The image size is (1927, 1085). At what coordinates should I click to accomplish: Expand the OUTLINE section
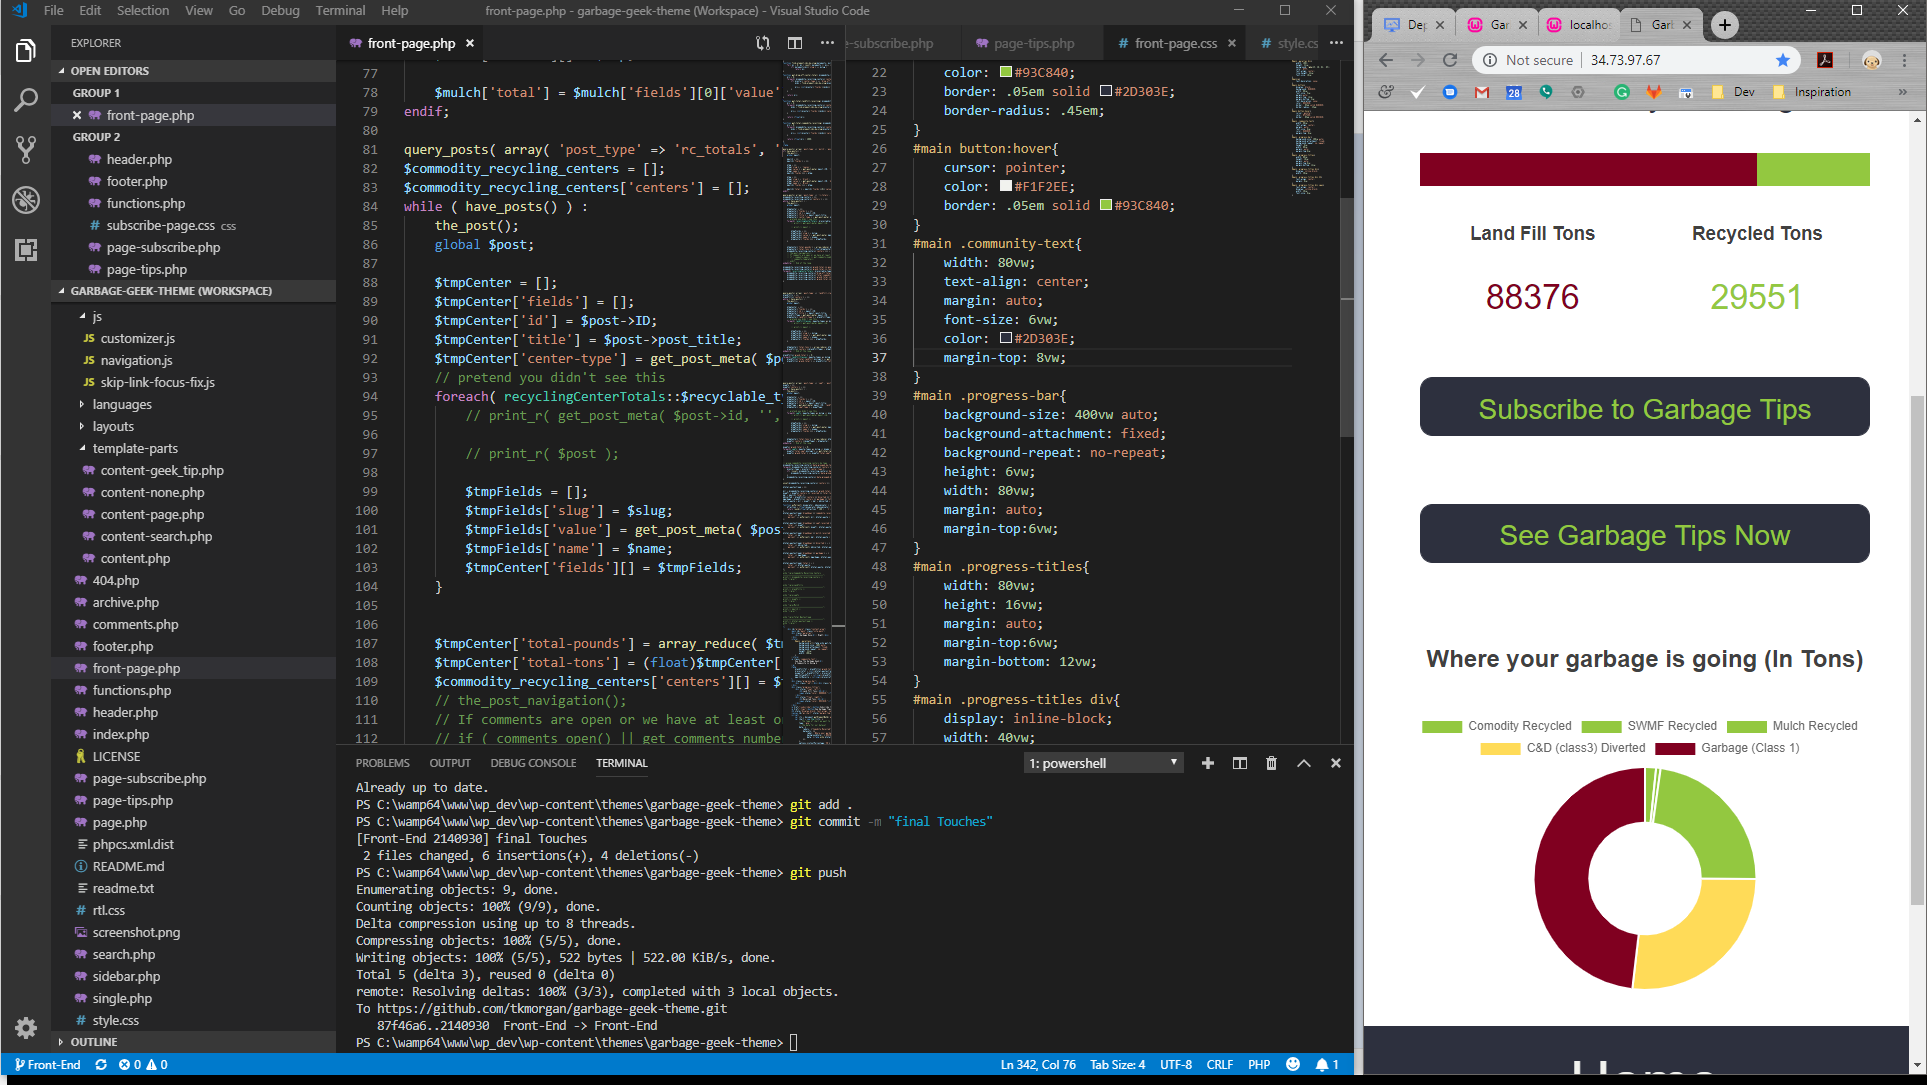pyautogui.click(x=94, y=1042)
